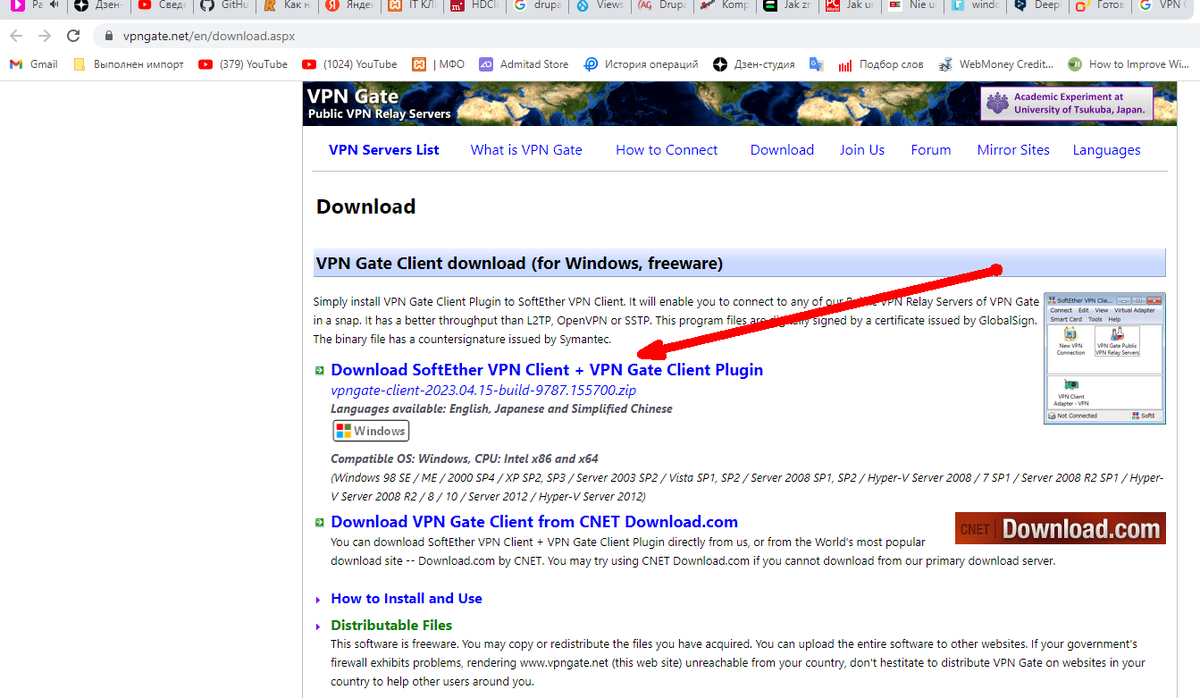Open the IT КЛ tab
The height and width of the screenshot is (698, 1200).
click(412, 6)
